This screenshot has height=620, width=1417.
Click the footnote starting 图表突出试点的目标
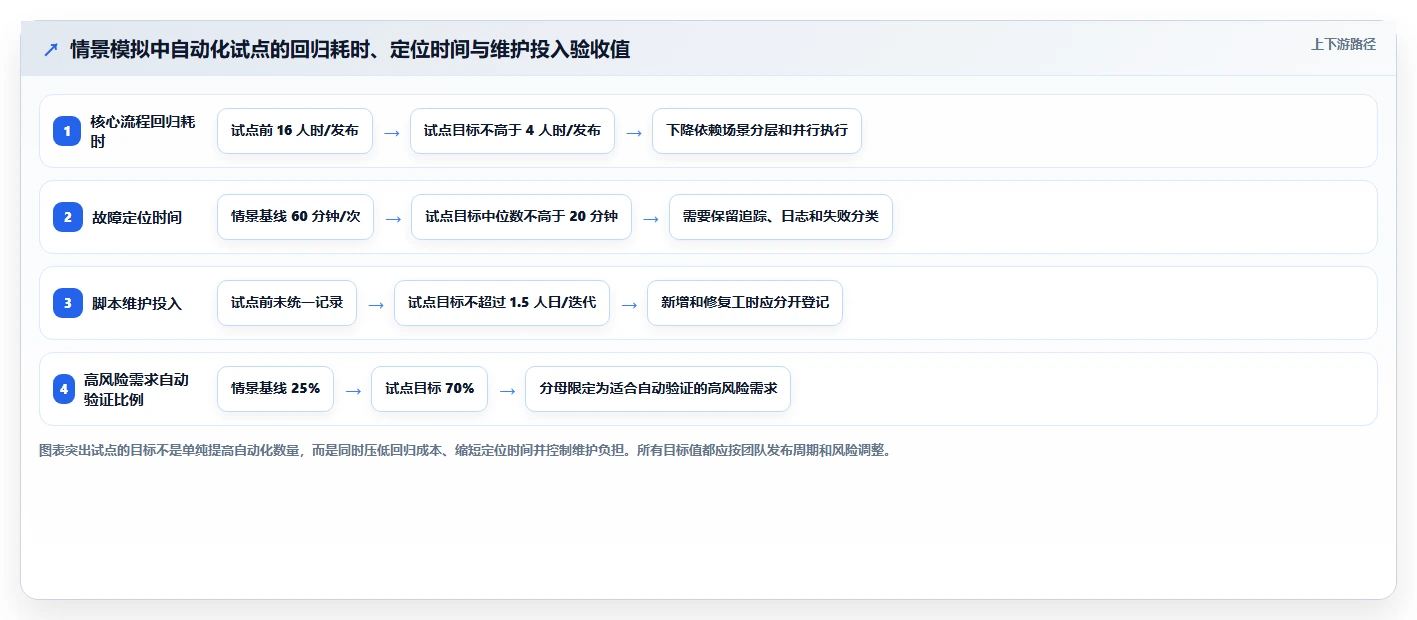(464, 450)
